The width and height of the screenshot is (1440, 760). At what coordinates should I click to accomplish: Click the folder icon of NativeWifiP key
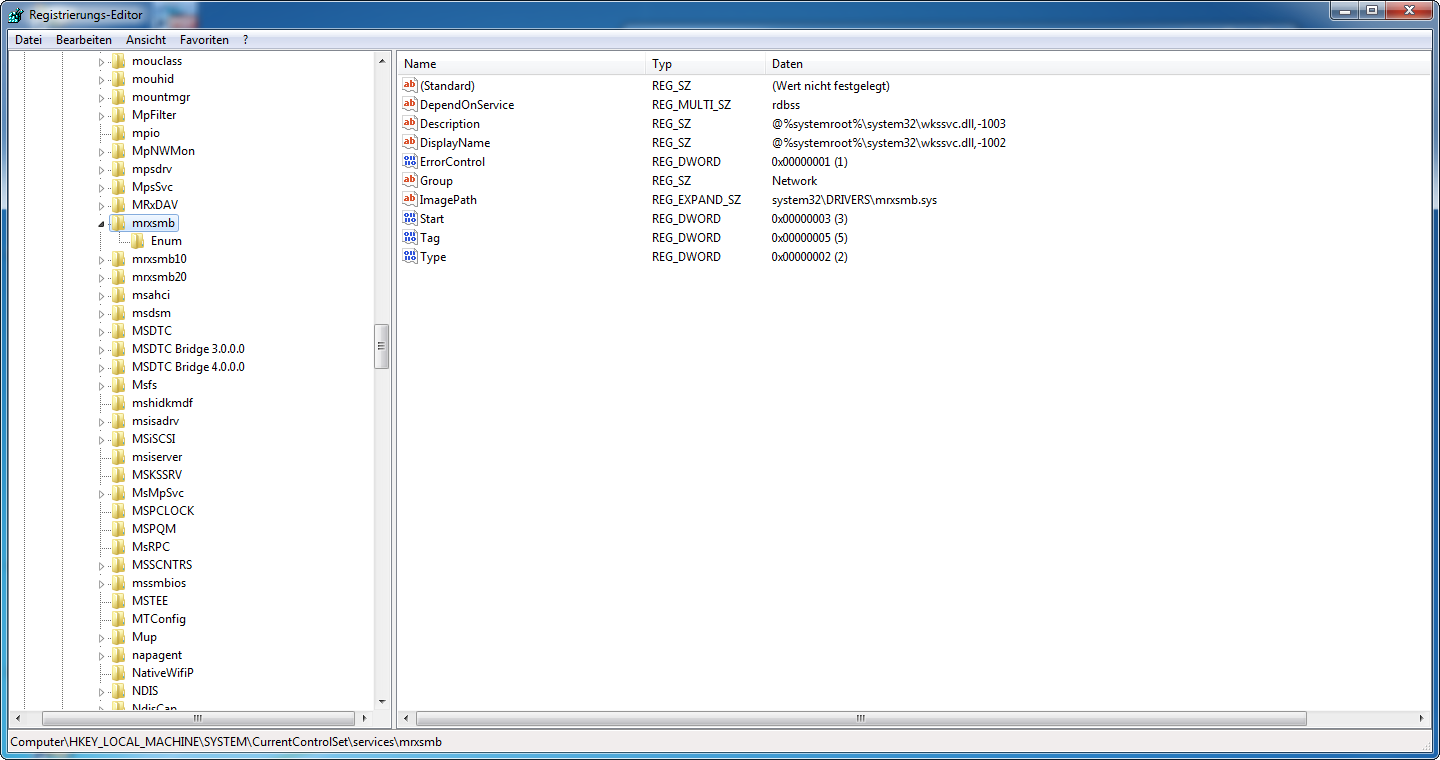point(118,673)
